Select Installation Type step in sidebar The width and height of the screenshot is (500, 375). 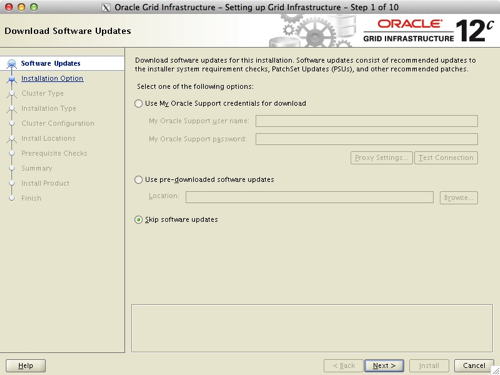pos(49,108)
